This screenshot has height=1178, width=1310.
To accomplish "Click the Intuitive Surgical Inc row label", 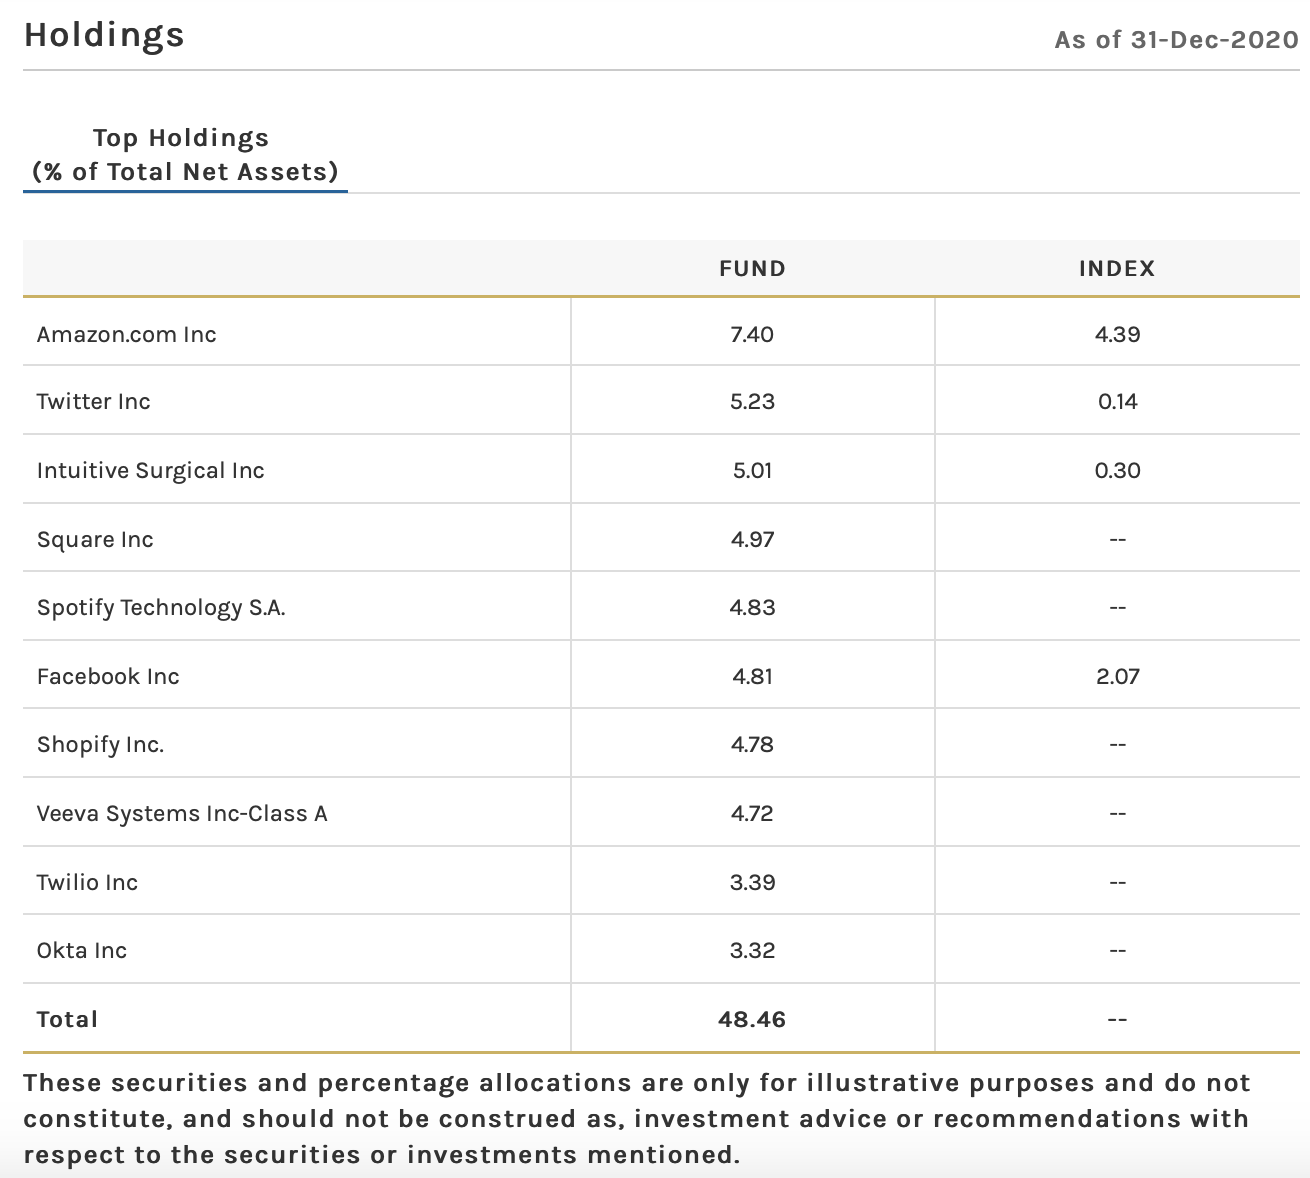I will (151, 470).
